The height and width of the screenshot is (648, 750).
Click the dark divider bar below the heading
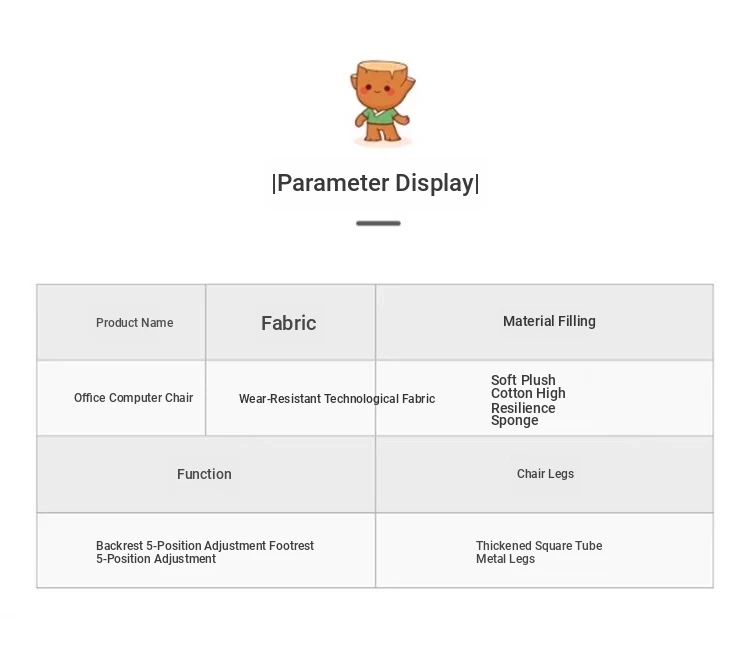click(378, 223)
